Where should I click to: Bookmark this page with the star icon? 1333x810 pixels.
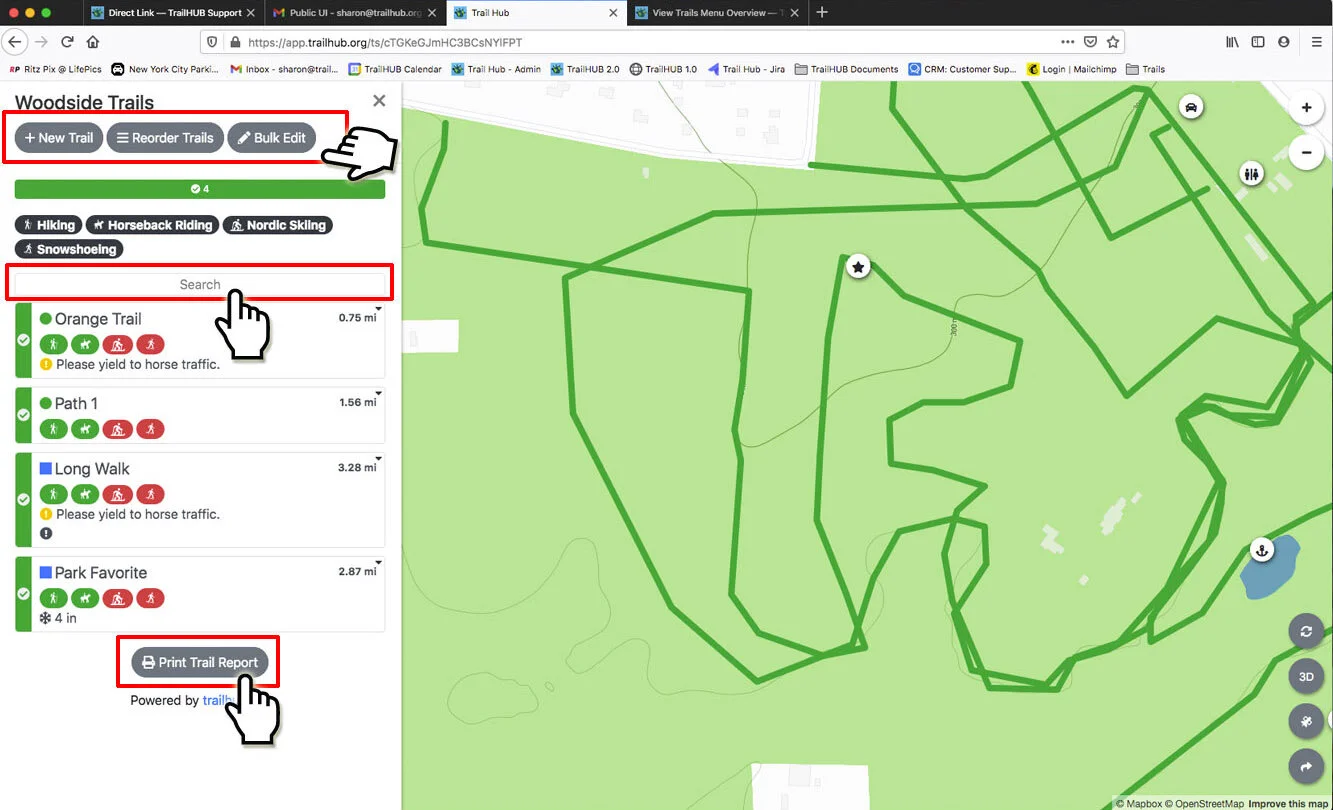1112,42
